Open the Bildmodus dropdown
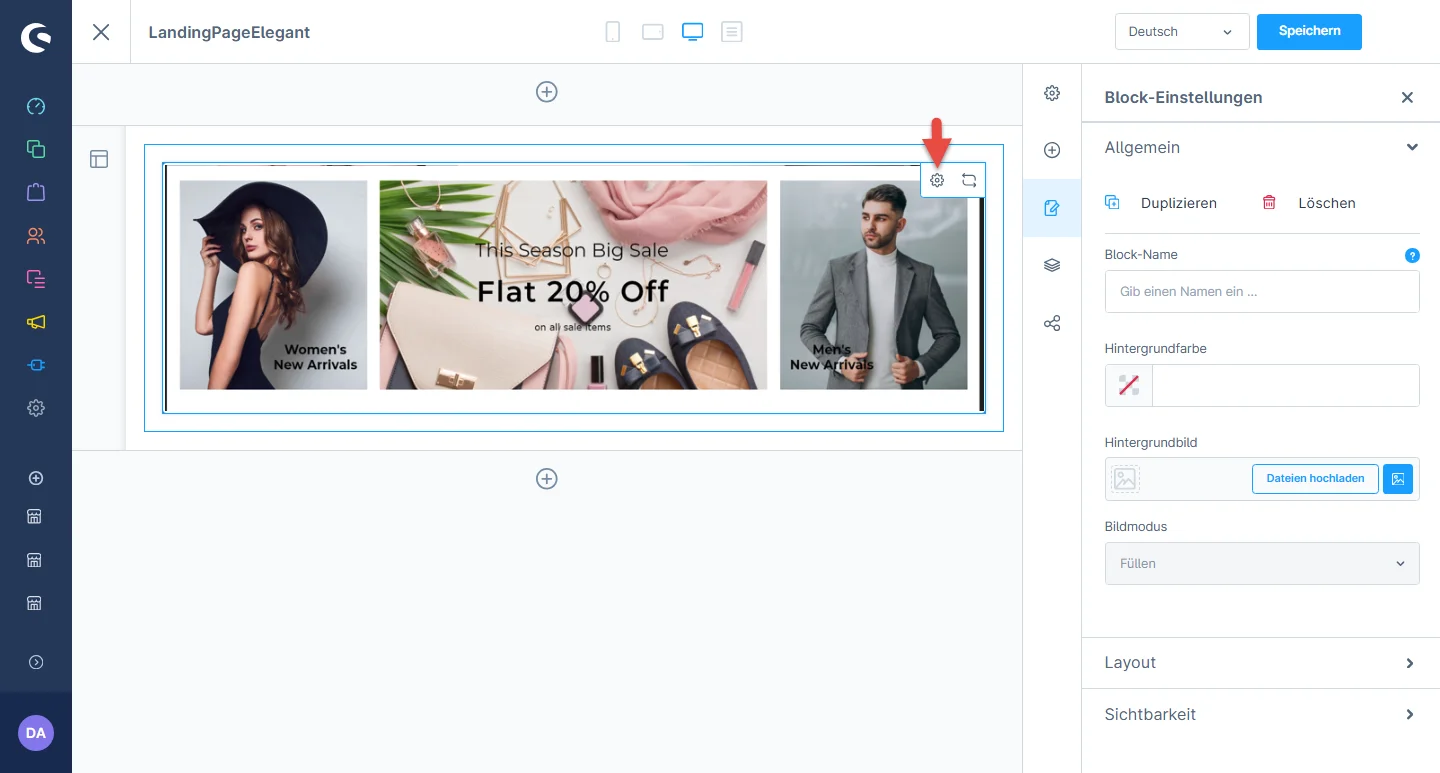 (x=1261, y=564)
